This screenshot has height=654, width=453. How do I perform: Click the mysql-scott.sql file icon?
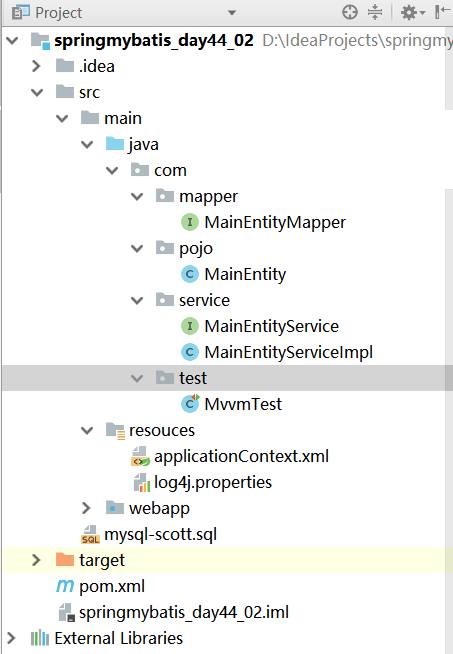[90, 534]
